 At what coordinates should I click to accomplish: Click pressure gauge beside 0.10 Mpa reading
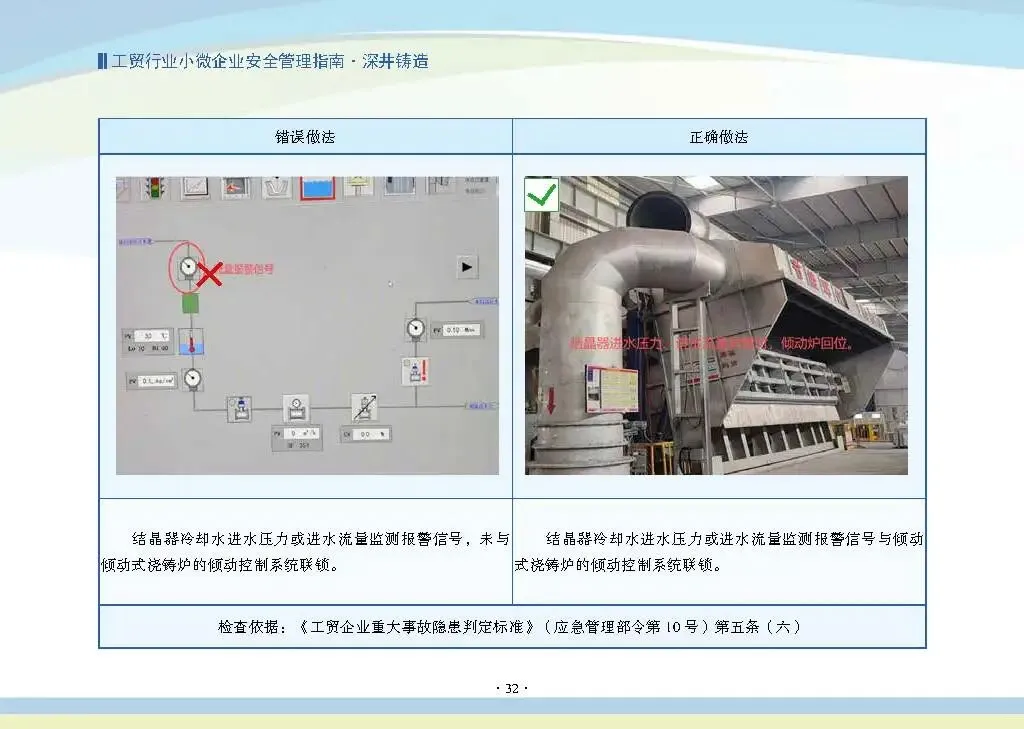(x=415, y=329)
